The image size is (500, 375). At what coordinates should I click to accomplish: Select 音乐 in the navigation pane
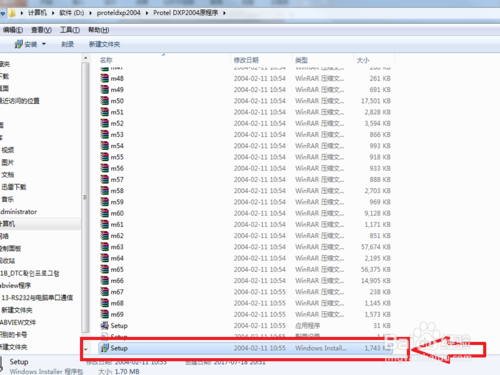coord(8,199)
